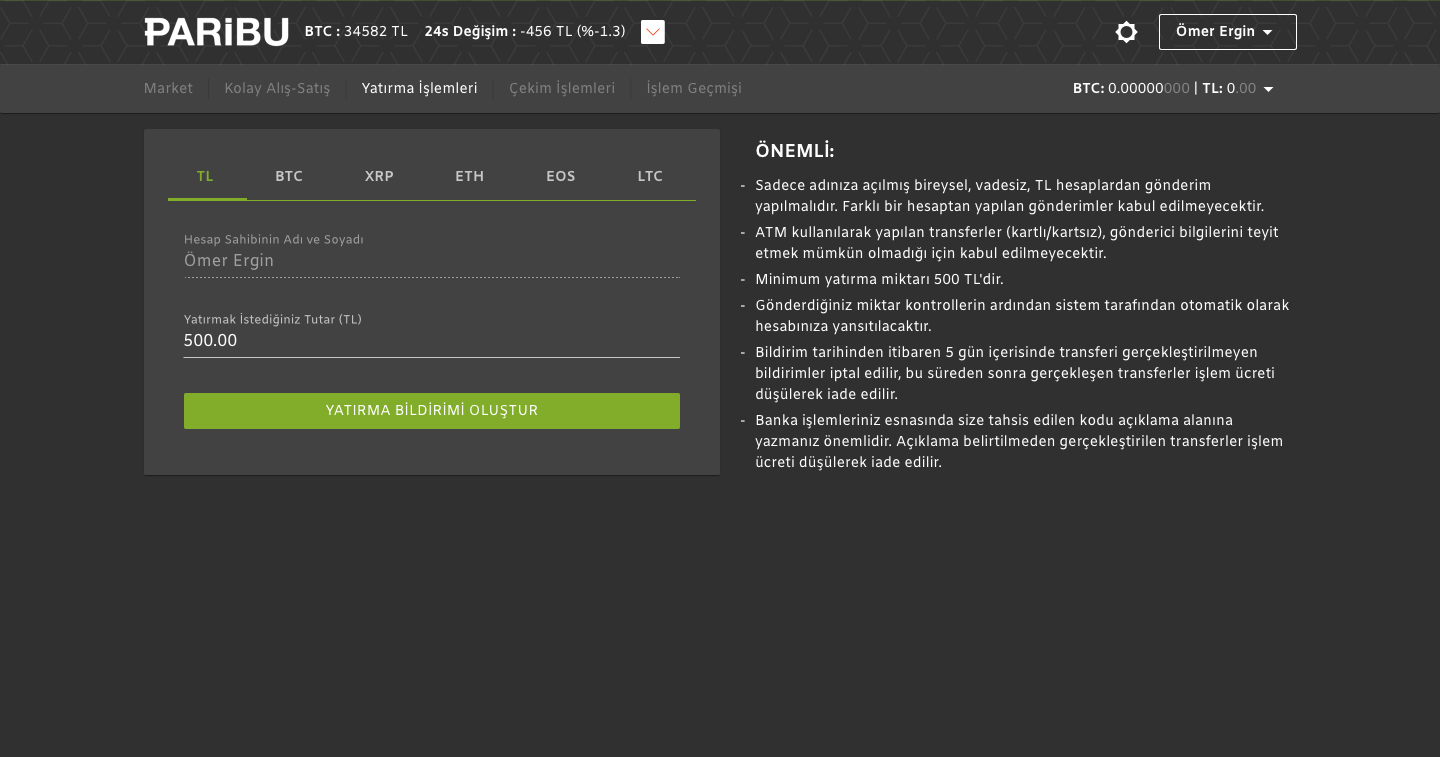Image resolution: width=1440 pixels, height=757 pixels.
Task: Select Yatırma İşlemleri in the nav bar
Action: [x=419, y=89]
